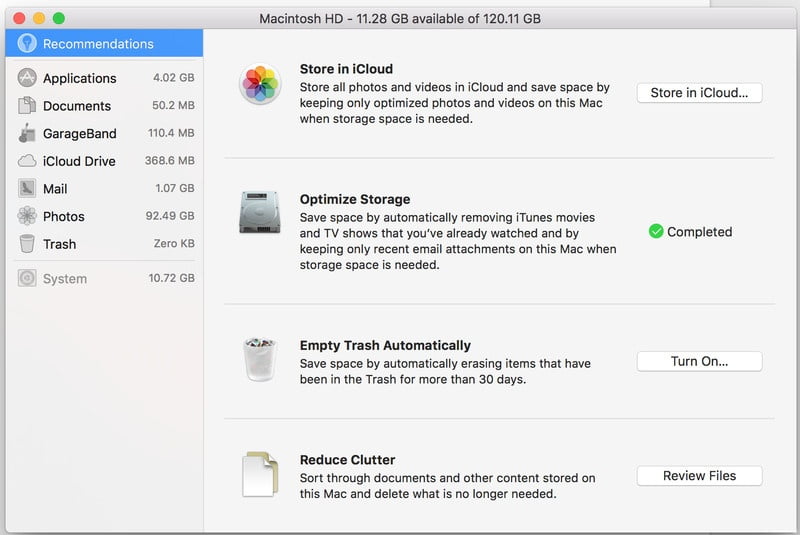The width and height of the screenshot is (800, 535).
Task: Click the Applications sidebar icon
Action: click(27, 78)
